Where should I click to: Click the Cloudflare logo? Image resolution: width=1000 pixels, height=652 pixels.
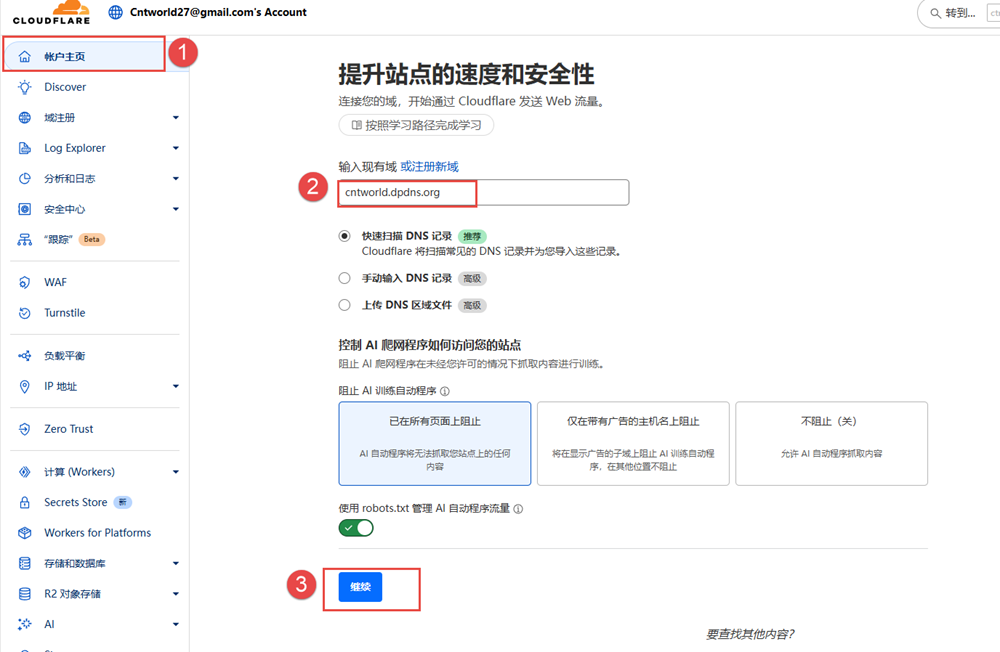[x=52, y=12]
